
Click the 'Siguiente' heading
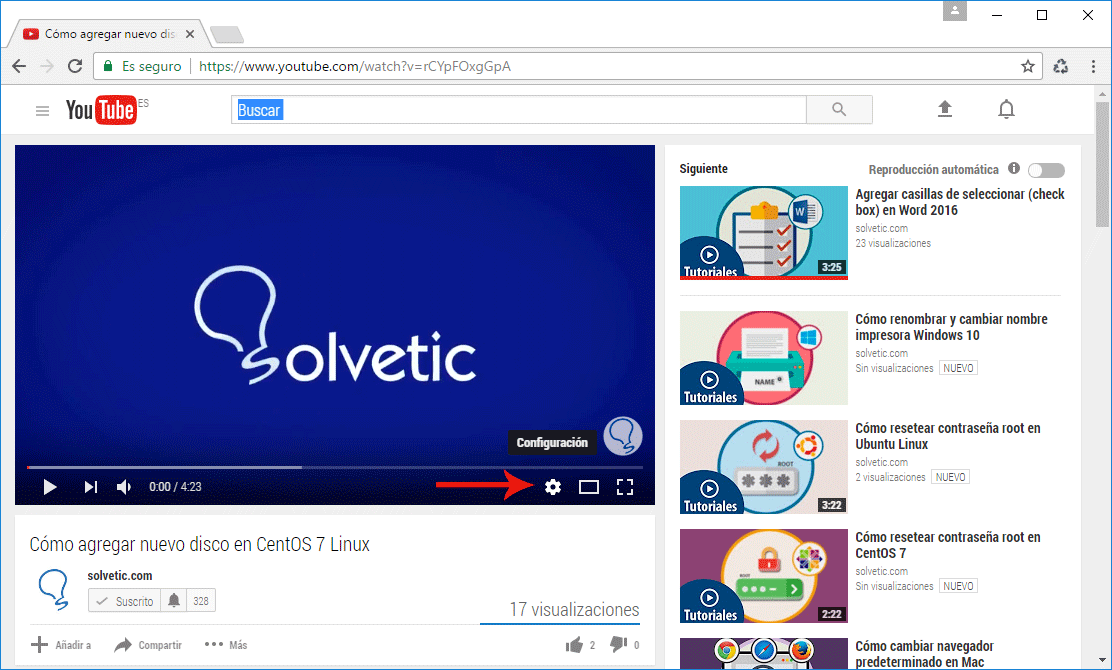pos(704,169)
